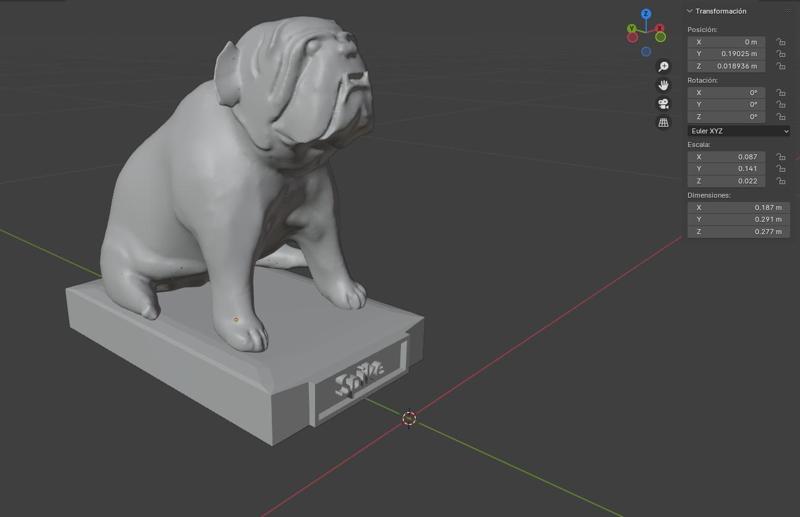Click the Escala Y field 0.141
The height and width of the screenshot is (517, 800).
coord(726,168)
